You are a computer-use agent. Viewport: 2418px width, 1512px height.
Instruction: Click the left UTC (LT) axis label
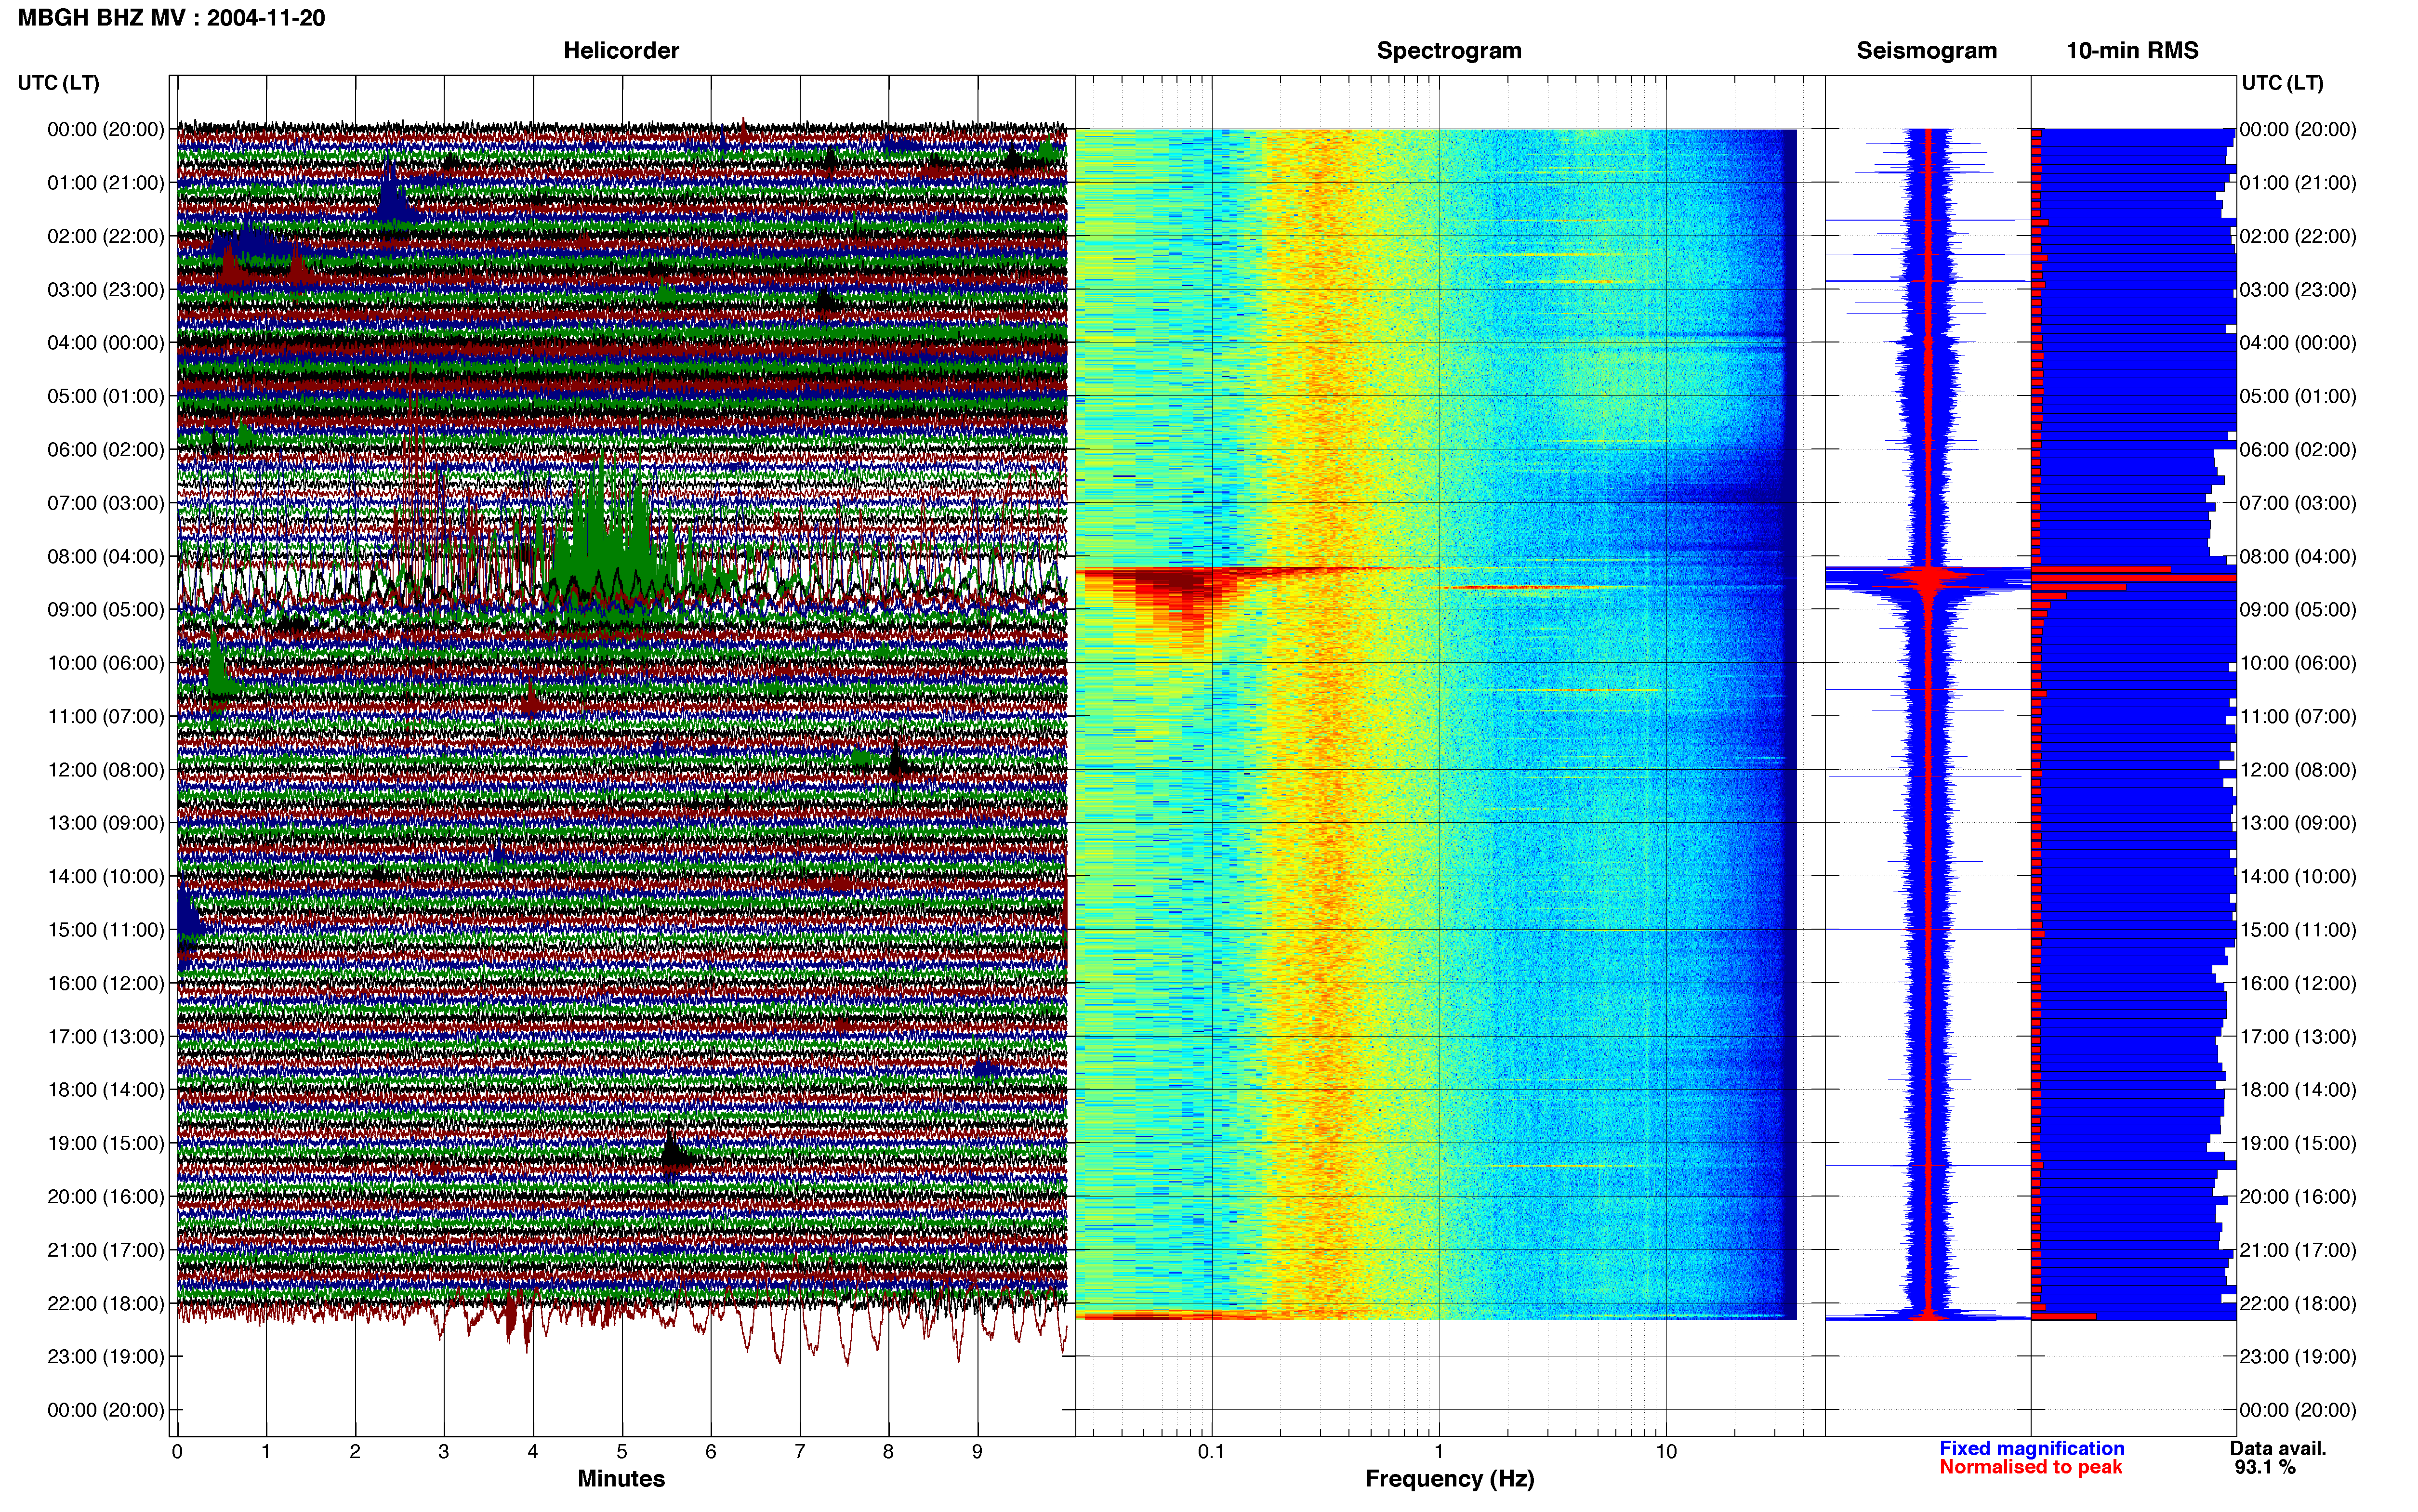click(x=58, y=83)
